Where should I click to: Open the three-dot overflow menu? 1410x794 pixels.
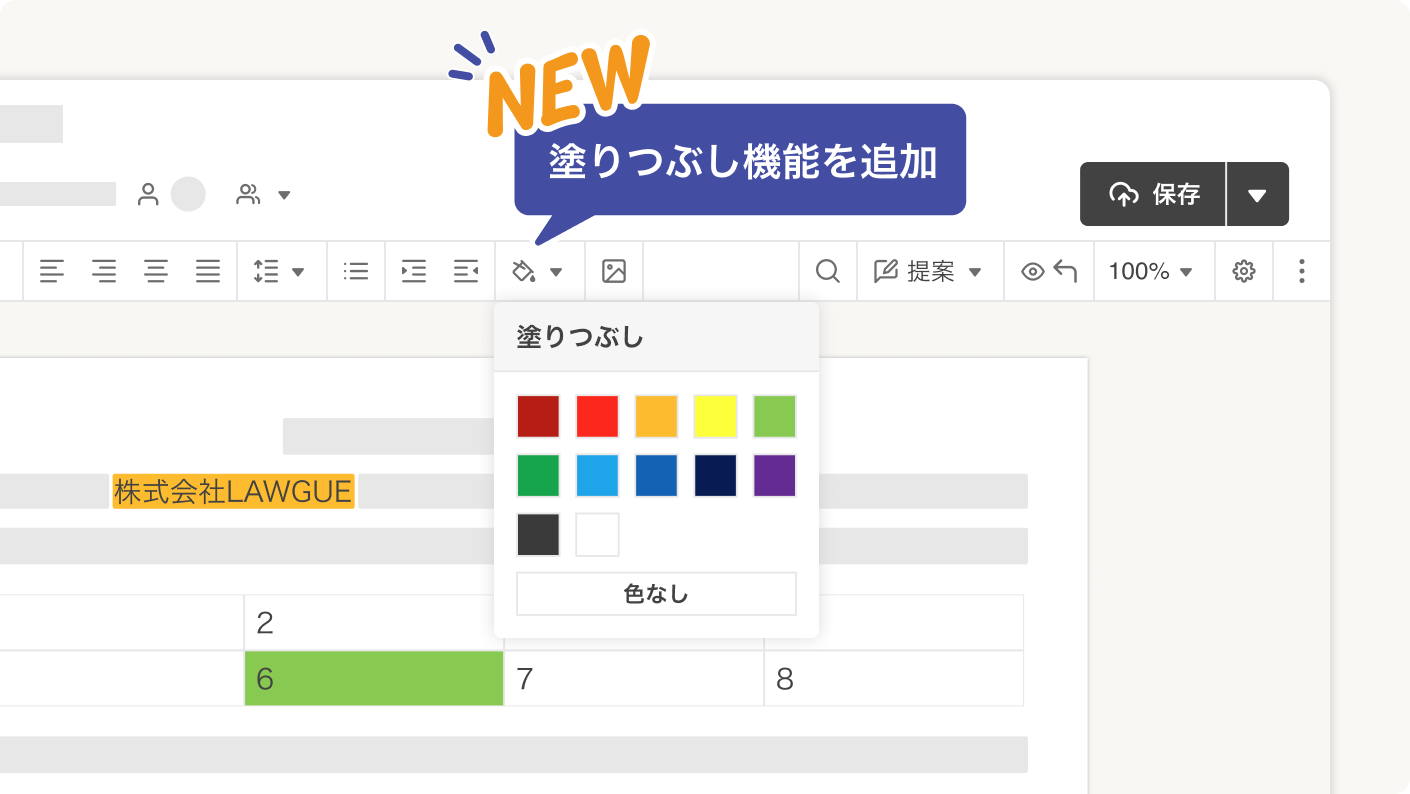(x=1302, y=271)
